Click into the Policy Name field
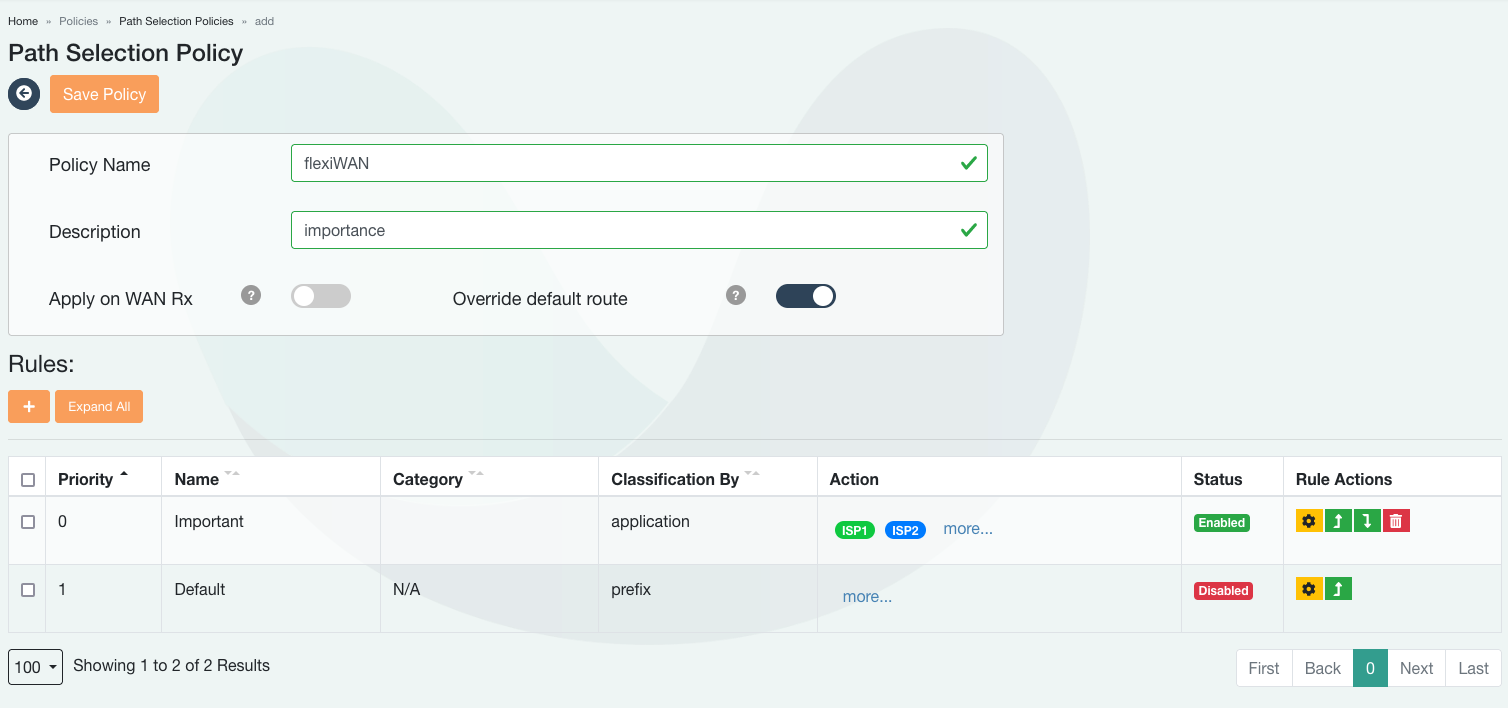The height and width of the screenshot is (708, 1508). [620, 163]
